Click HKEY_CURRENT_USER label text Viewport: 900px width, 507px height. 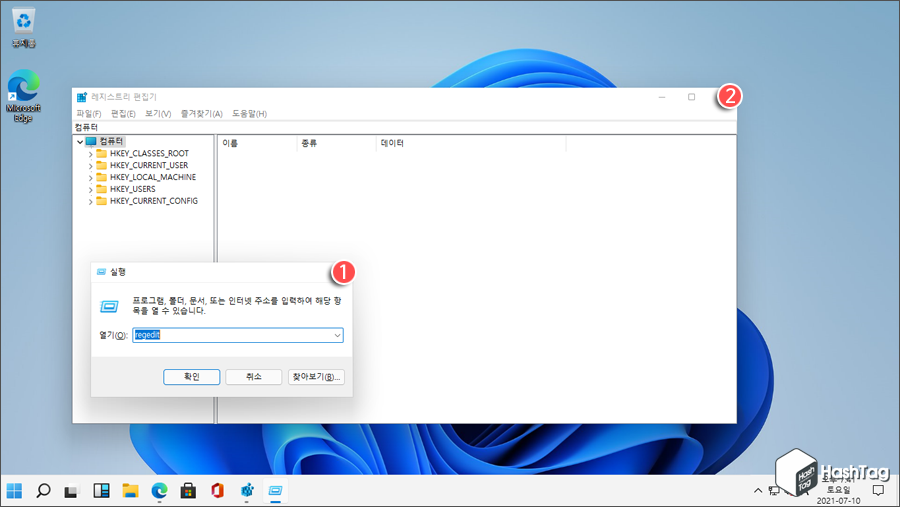(x=149, y=165)
